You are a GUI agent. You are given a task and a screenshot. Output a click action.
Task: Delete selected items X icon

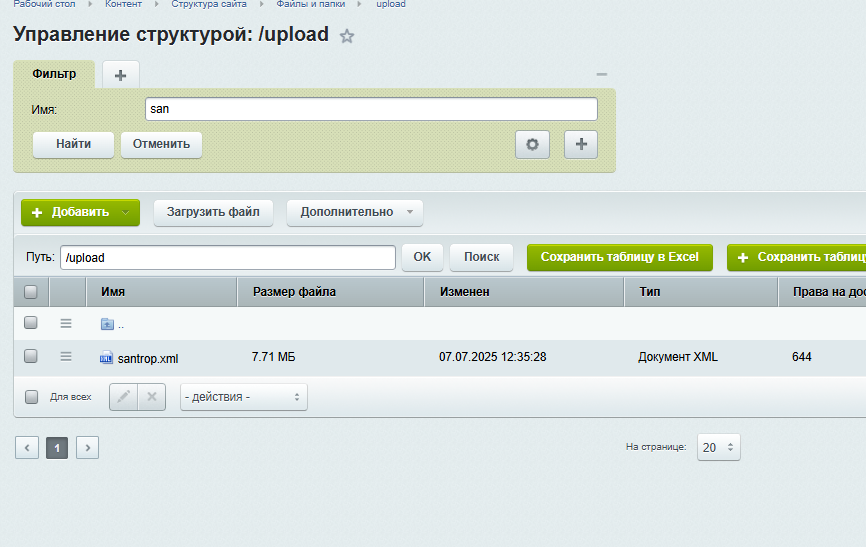click(x=152, y=397)
